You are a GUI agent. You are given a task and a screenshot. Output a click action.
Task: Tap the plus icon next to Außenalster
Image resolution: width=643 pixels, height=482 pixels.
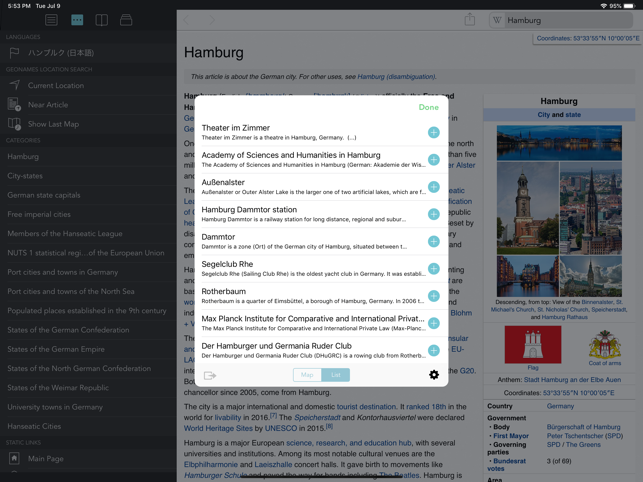(433, 187)
